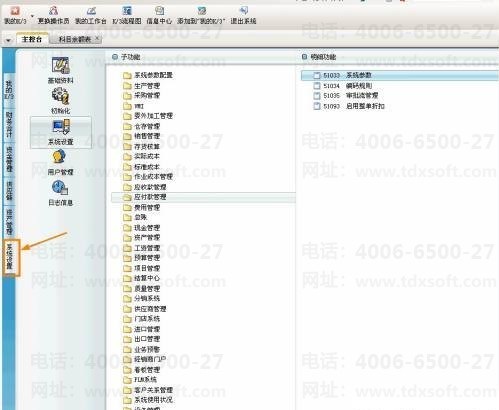The height and width of the screenshot is (410, 499).
Task: Select the 主控台 tab
Action: pos(32,39)
